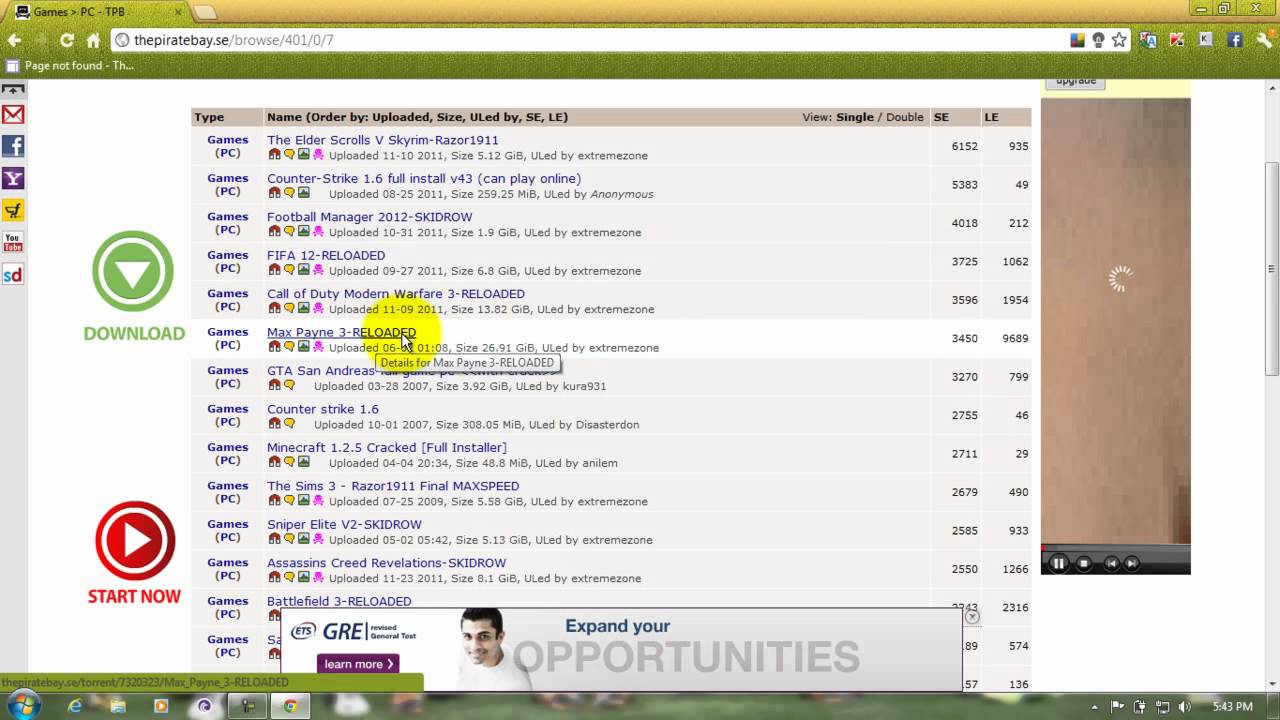Viewport: 1280px width, 720px height.
Task: Pause the sidebar video player
Action: [x=1057, y=563]
